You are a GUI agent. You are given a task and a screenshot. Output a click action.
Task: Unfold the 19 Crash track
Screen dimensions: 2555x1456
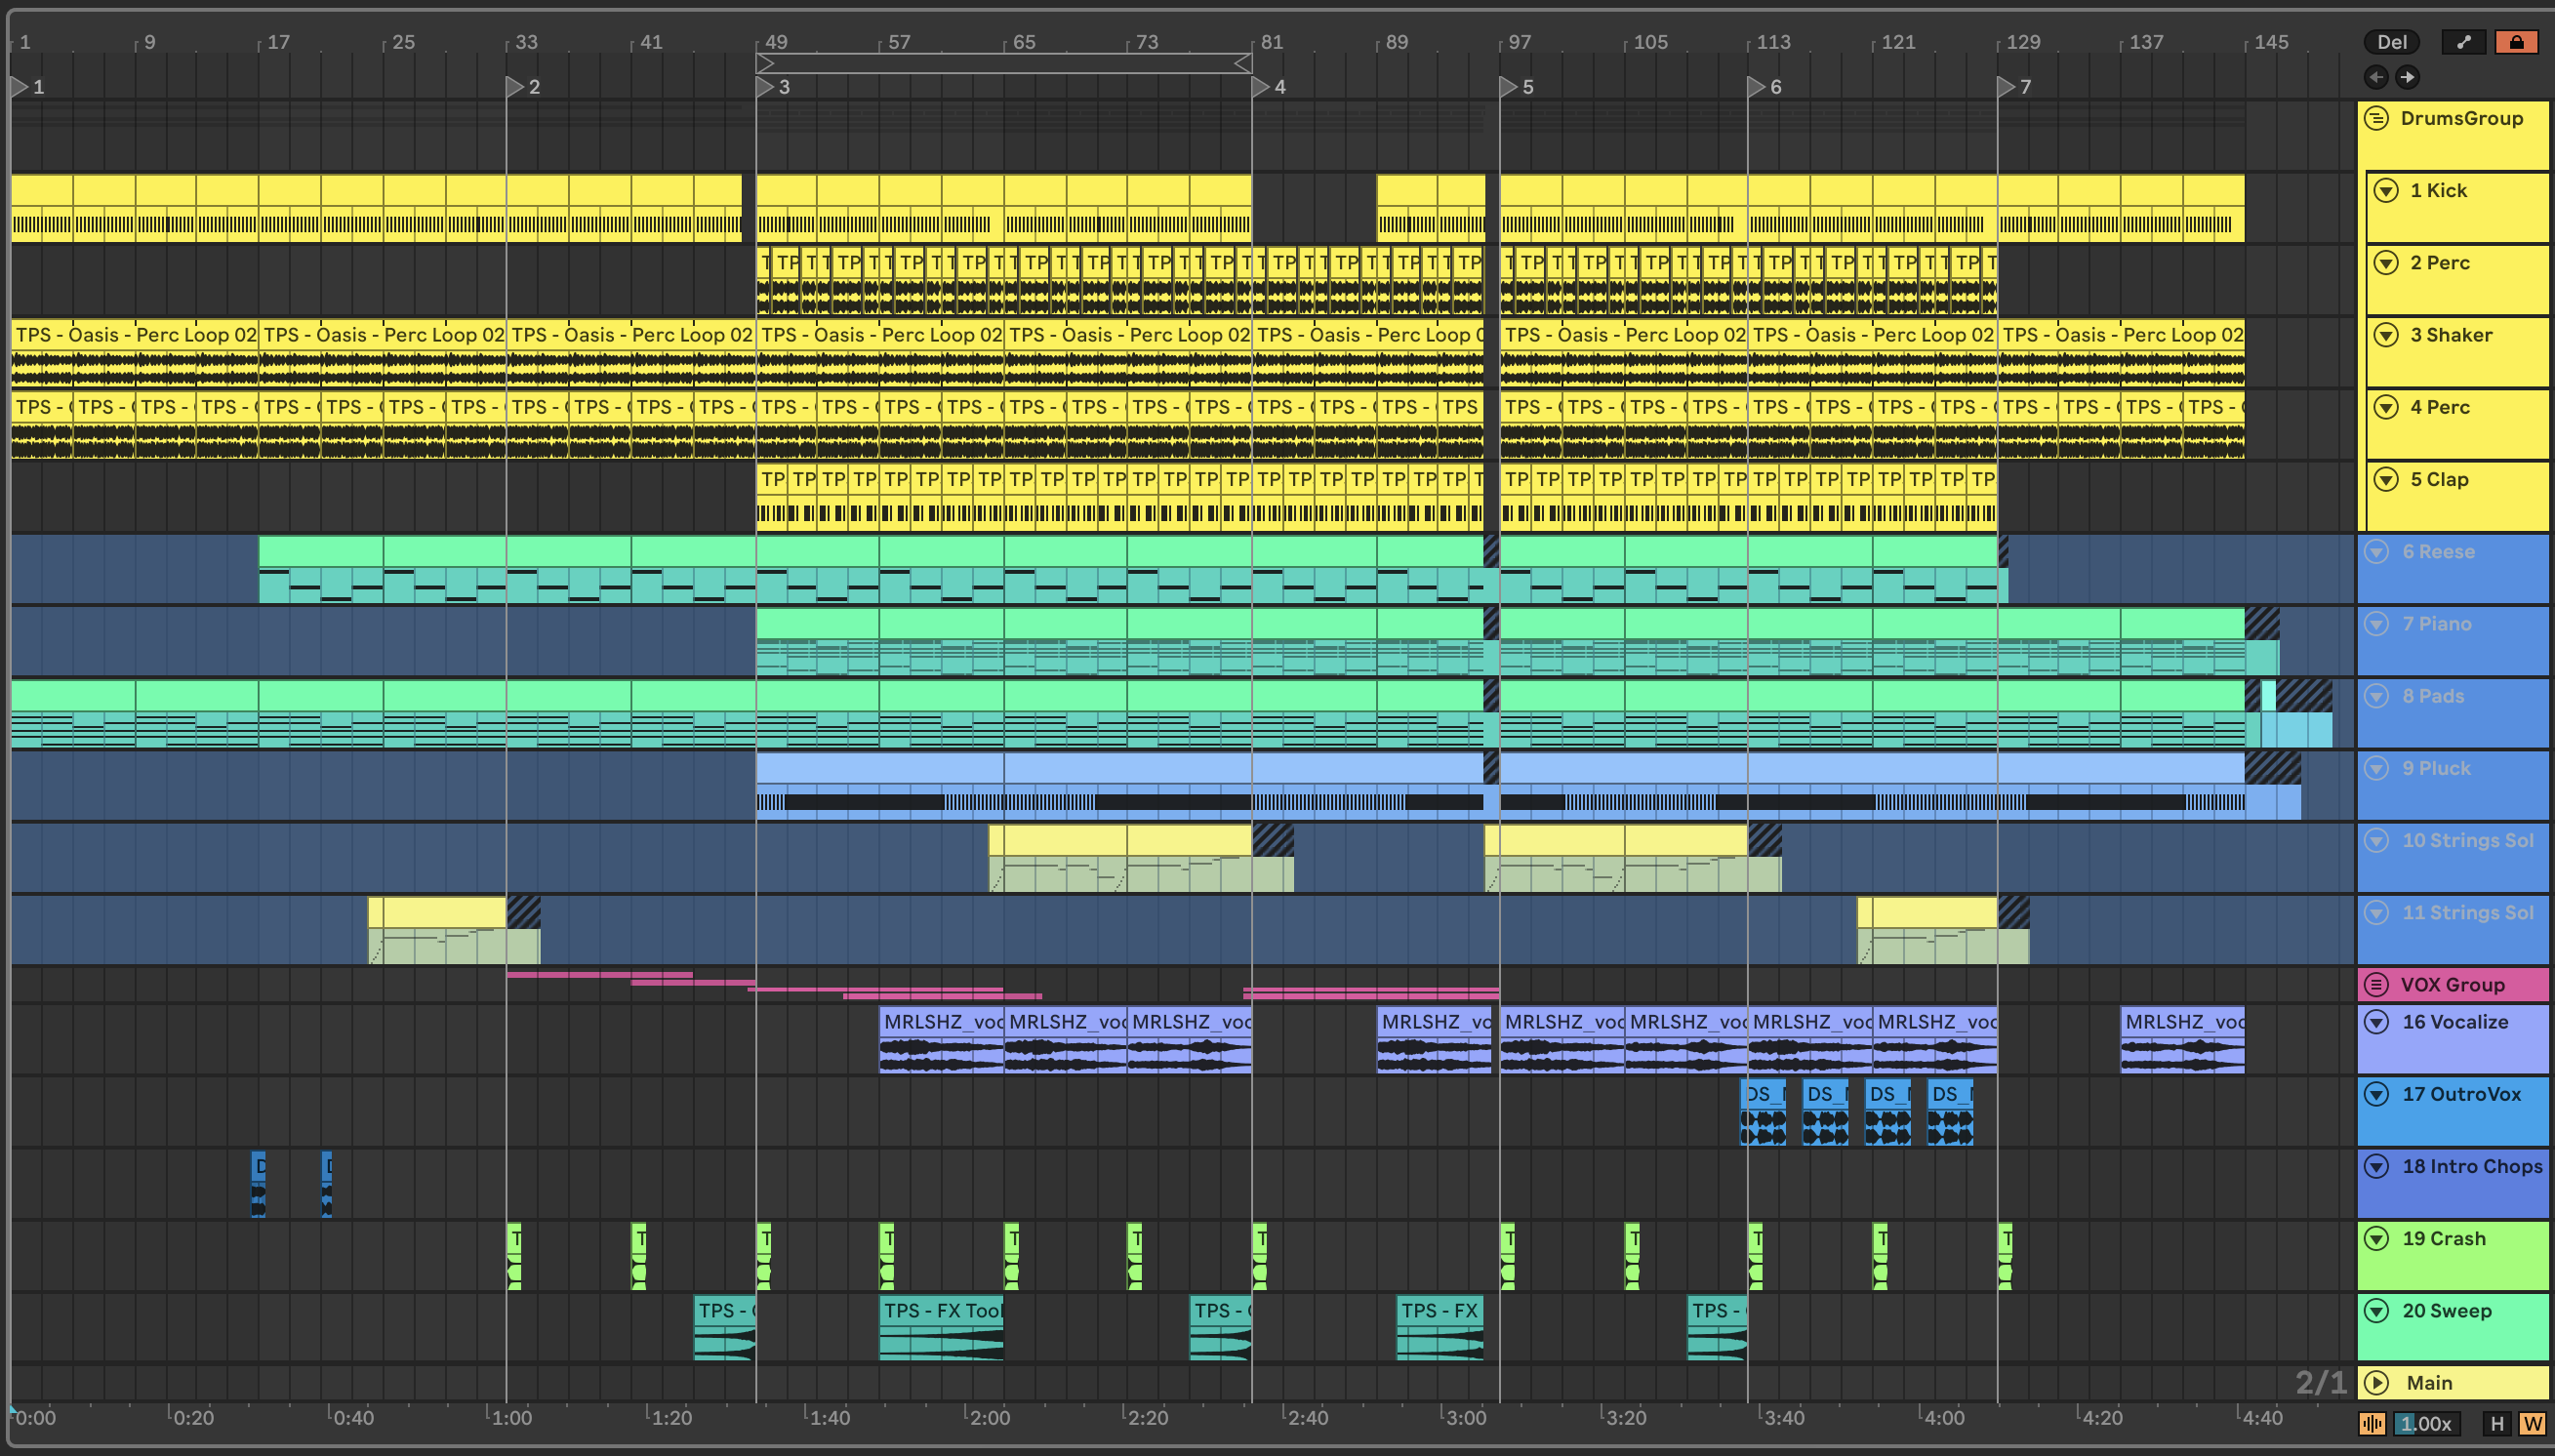point(2377,1239)
